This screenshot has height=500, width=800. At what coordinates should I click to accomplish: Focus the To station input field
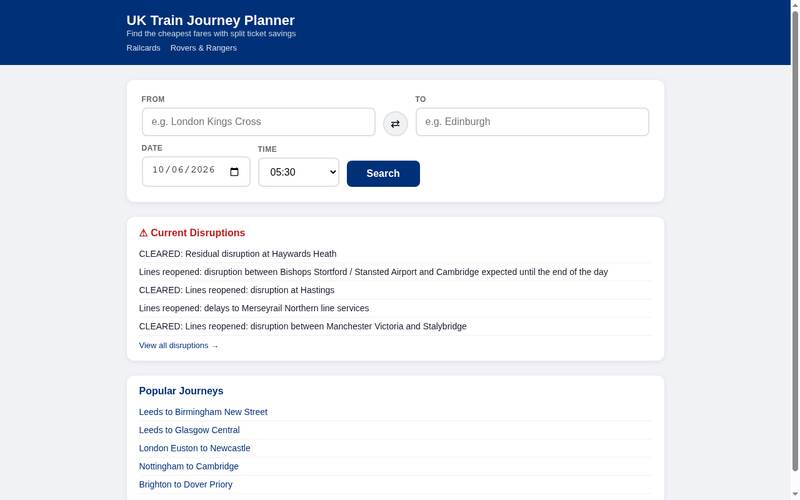coord(532,121)
